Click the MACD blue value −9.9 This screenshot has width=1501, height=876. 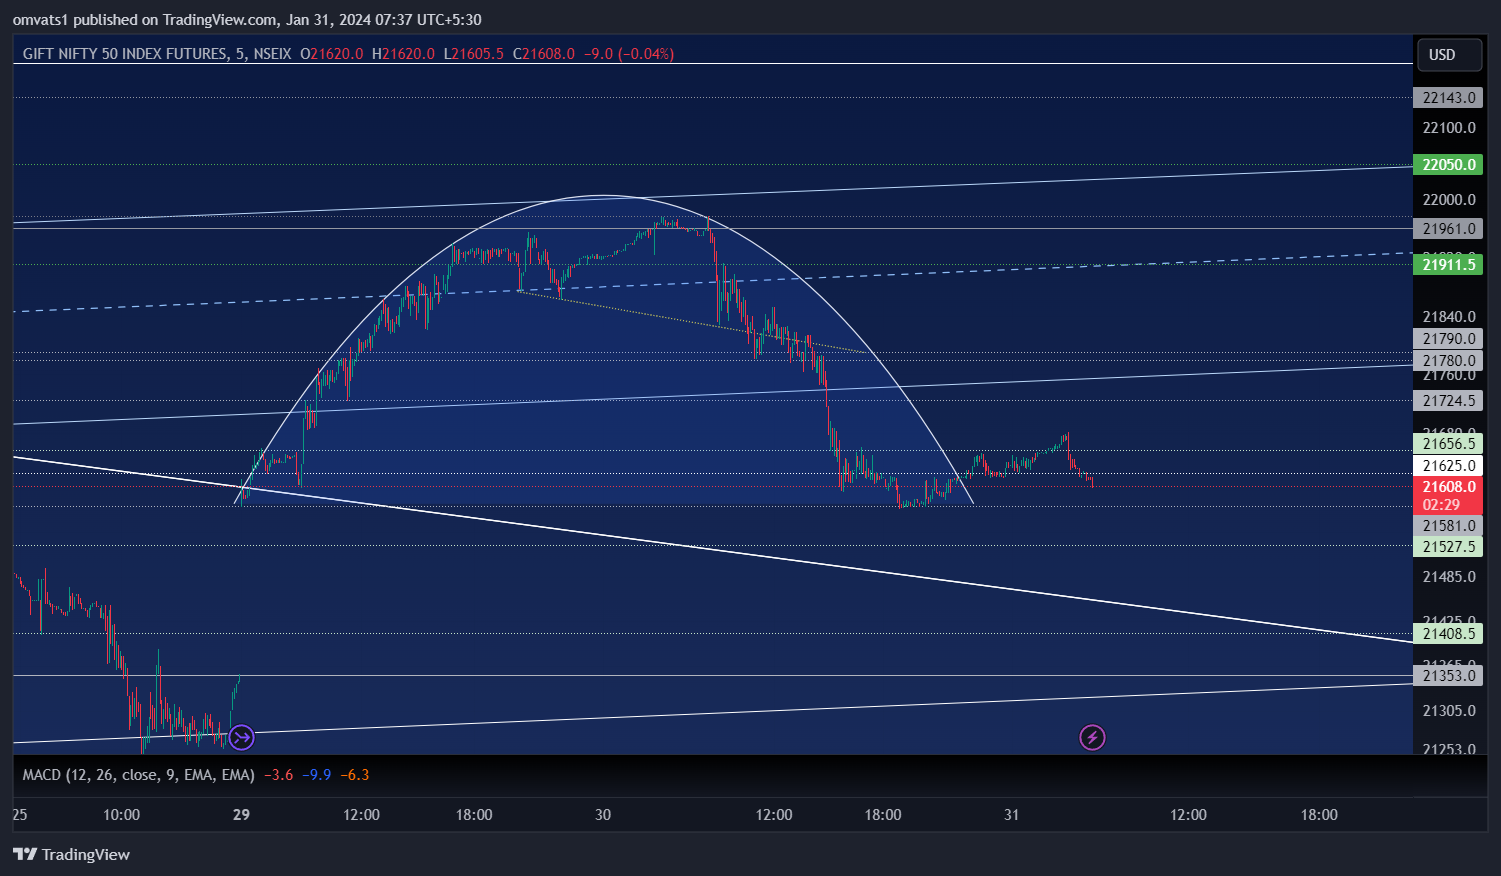pos(318,775)
